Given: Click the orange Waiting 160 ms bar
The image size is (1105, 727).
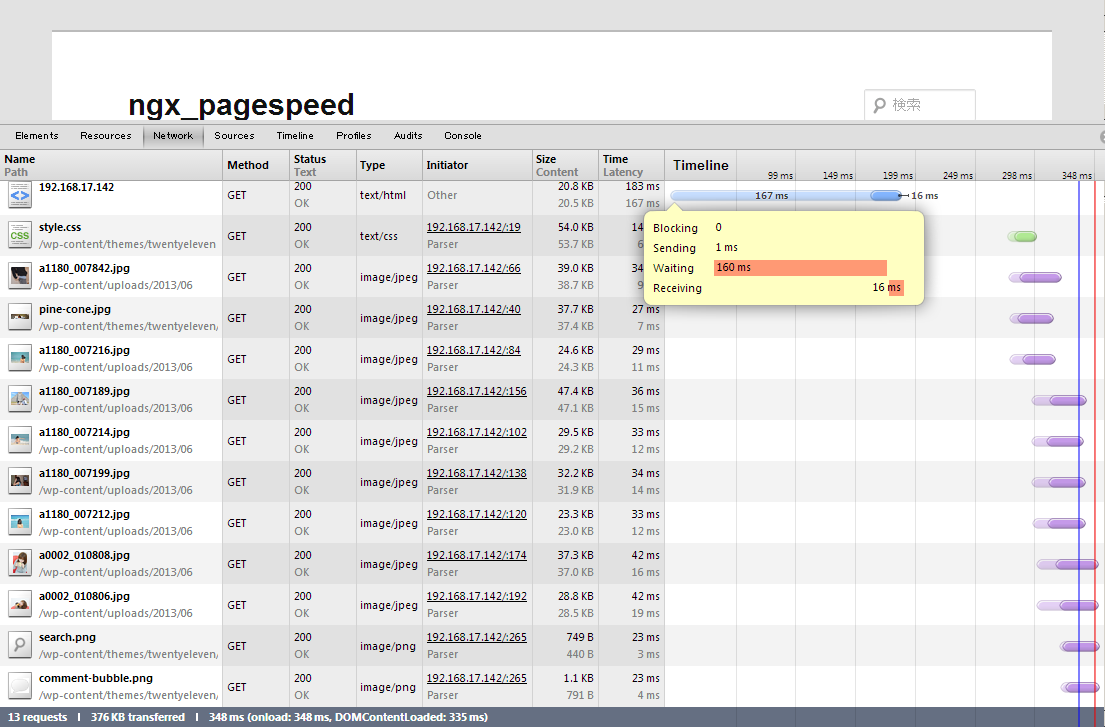Looking at the screenshot, I should tap(801, 268).
